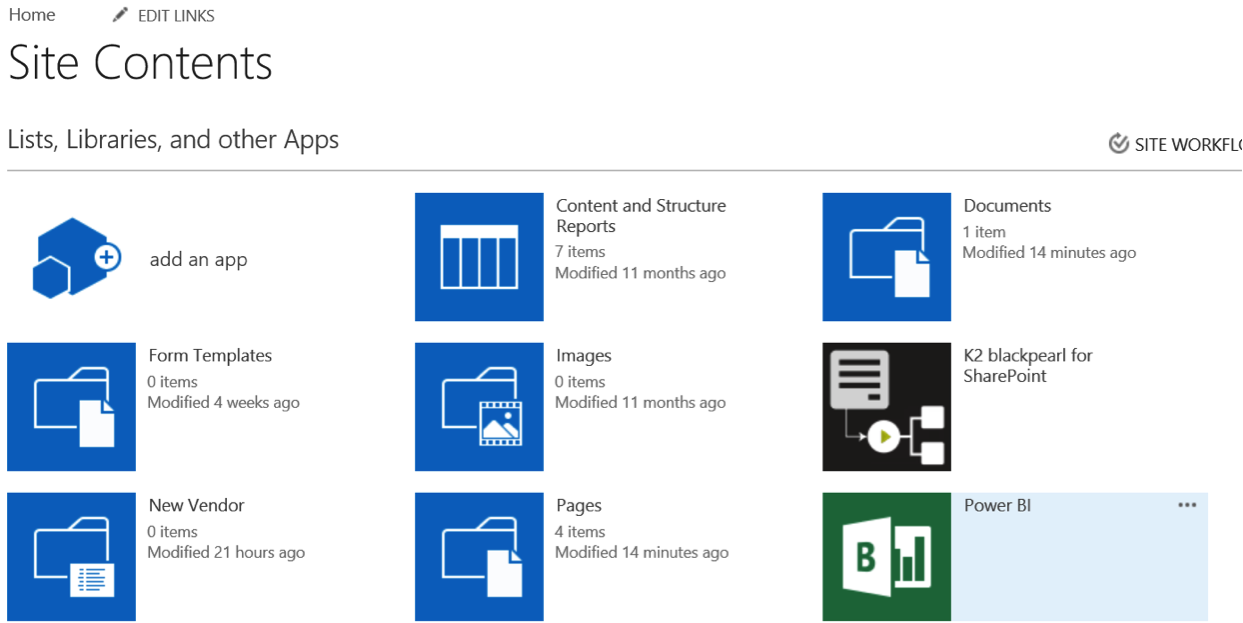Go to the Home navigation link
Screen dimensions: 1243x623
click(x=32, y=15)
